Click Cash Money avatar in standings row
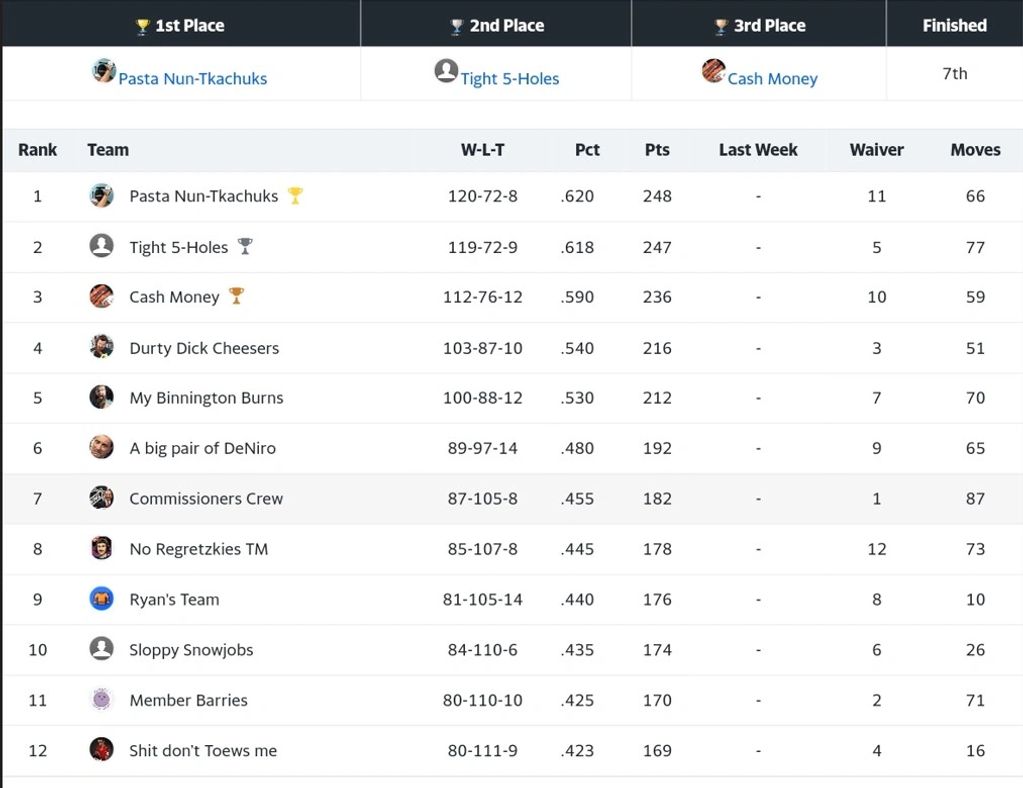This screenshot has width=1023, height=788. (x=101, y=296)
